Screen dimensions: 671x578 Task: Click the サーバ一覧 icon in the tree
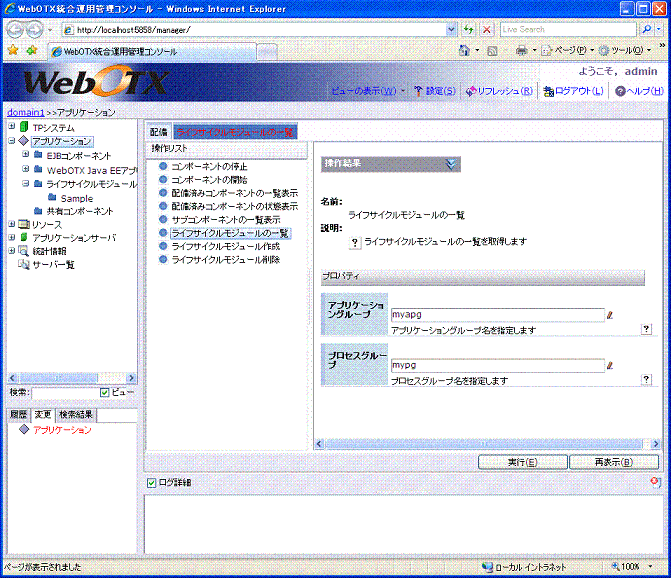click(x=23, y=264)
